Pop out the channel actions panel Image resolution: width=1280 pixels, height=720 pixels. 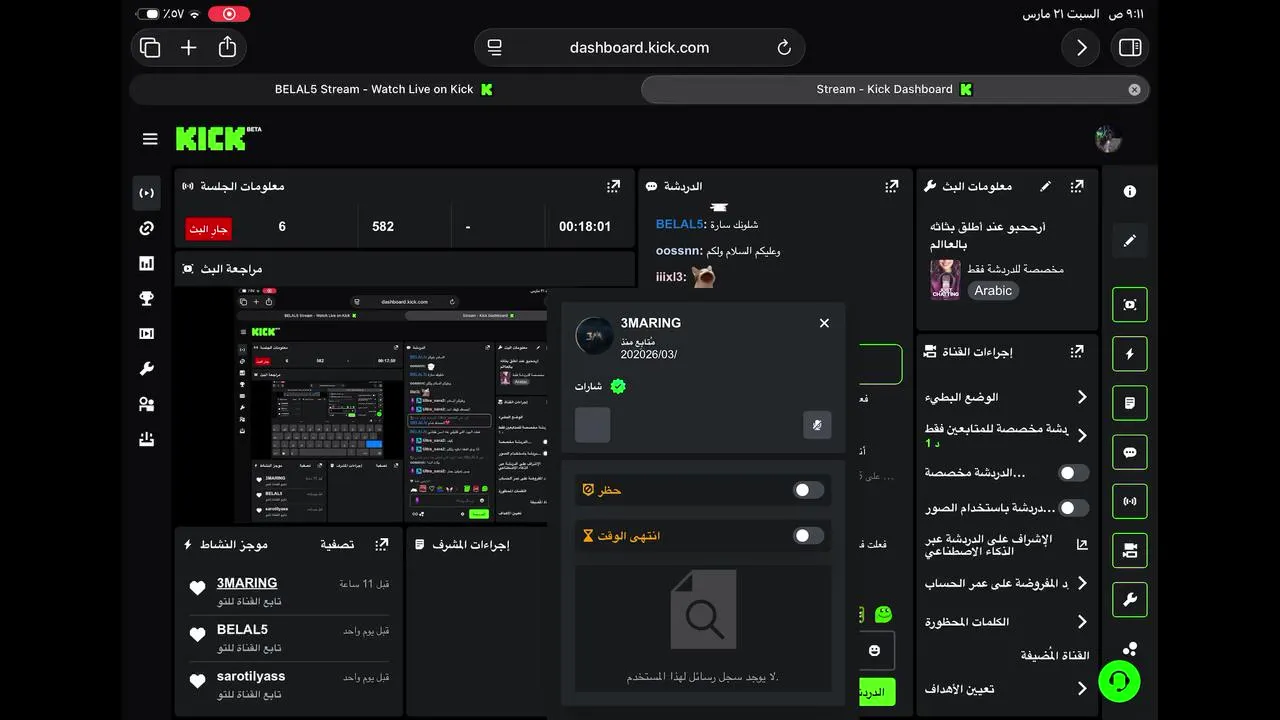pyautogui.click(x=1077, y=352)
